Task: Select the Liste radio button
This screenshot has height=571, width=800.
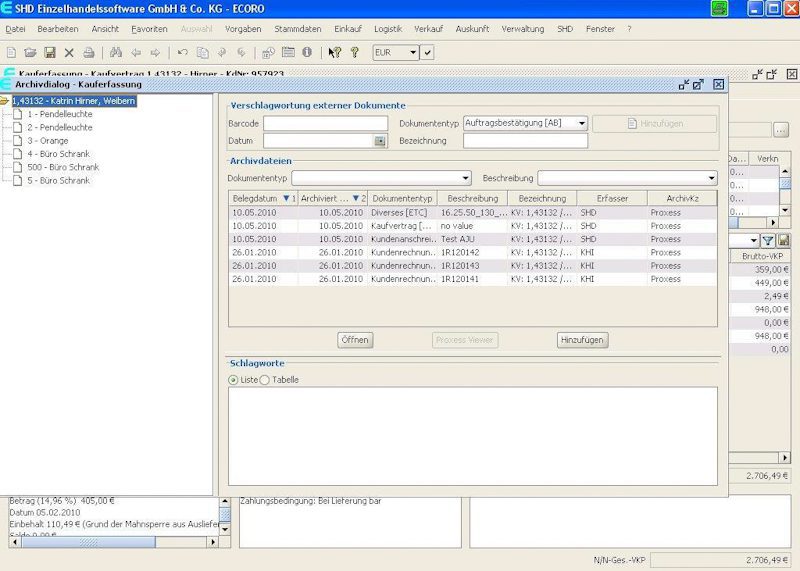Action: pos(233,380)
